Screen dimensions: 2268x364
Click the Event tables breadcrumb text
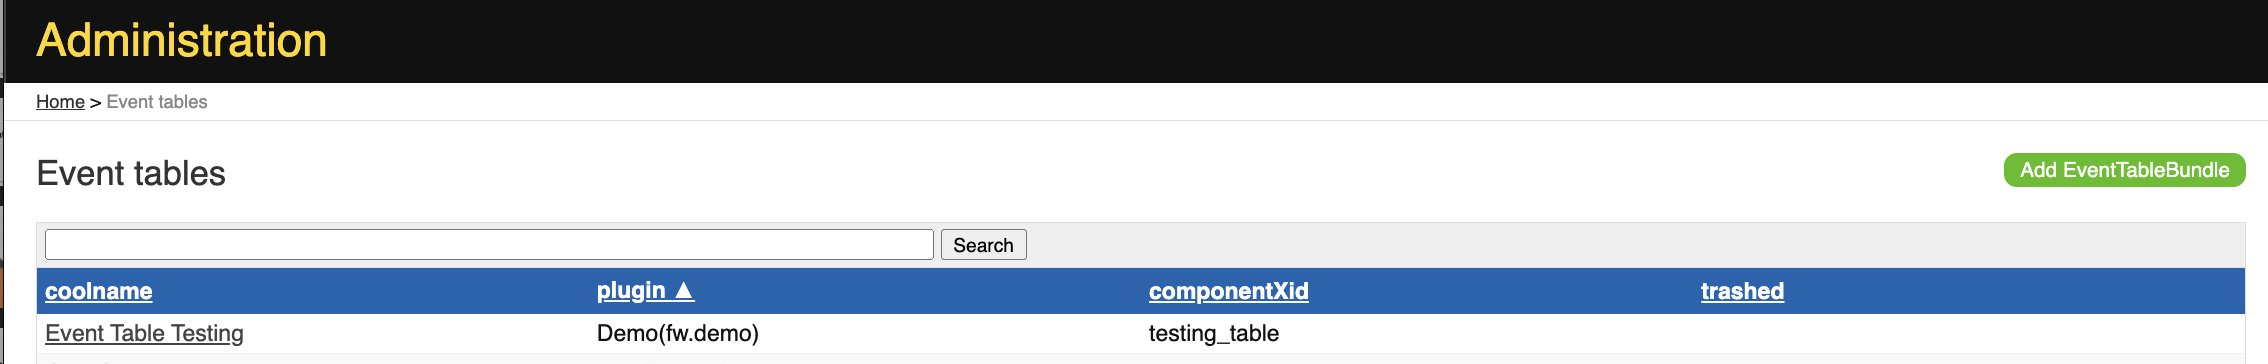tap(157, 102)
